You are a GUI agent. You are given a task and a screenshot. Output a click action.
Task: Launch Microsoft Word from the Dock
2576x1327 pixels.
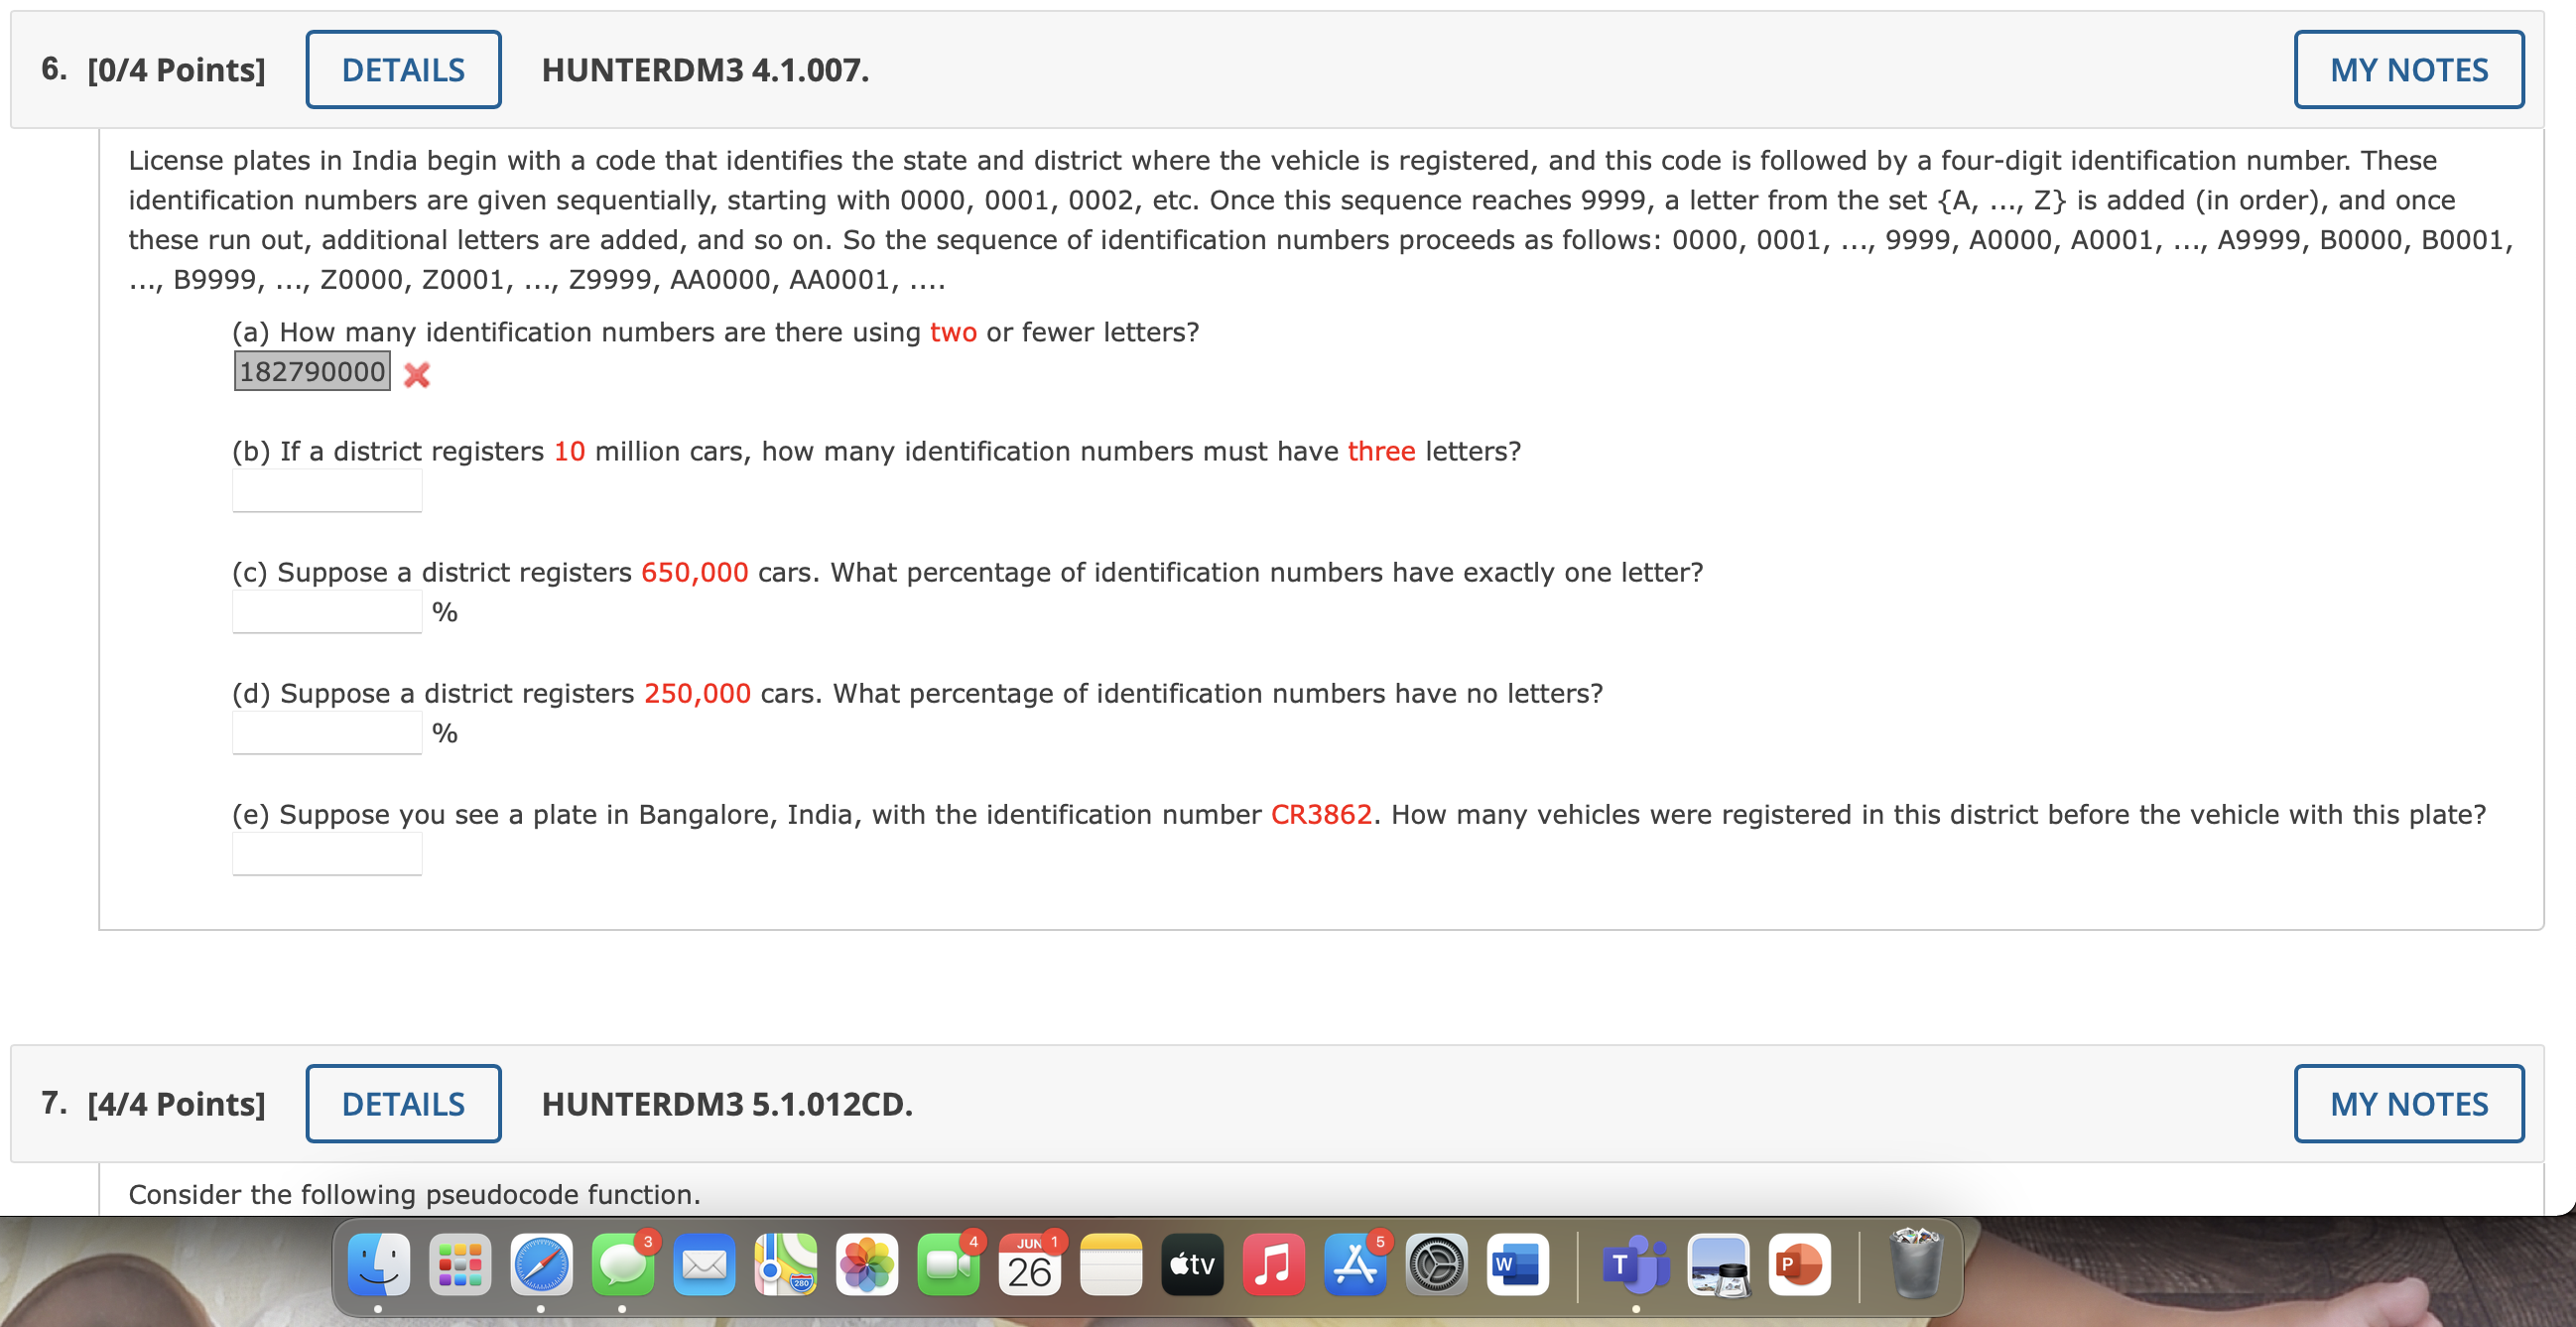pyautogui.click(x=1518, y=1265)
